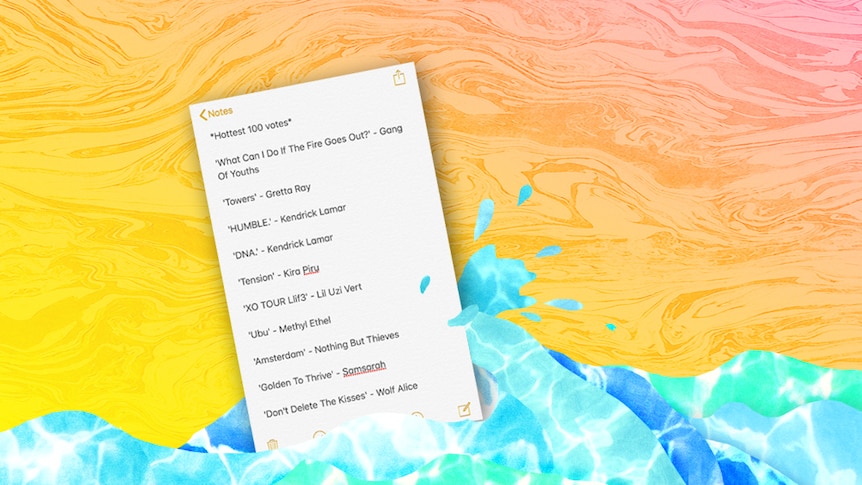This screenshot has height=485, width=862.
Task: Select 'Don't Delete The Kisses' - Wolf Alice line
Action: point(340,400)
